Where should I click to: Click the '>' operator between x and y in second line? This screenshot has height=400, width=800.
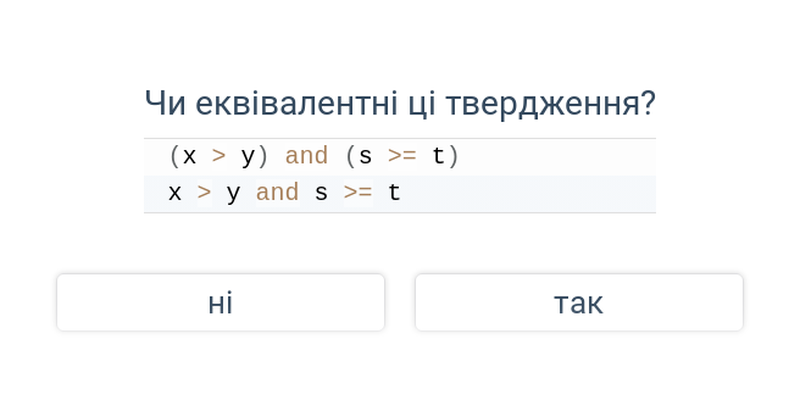coord(204,193)
